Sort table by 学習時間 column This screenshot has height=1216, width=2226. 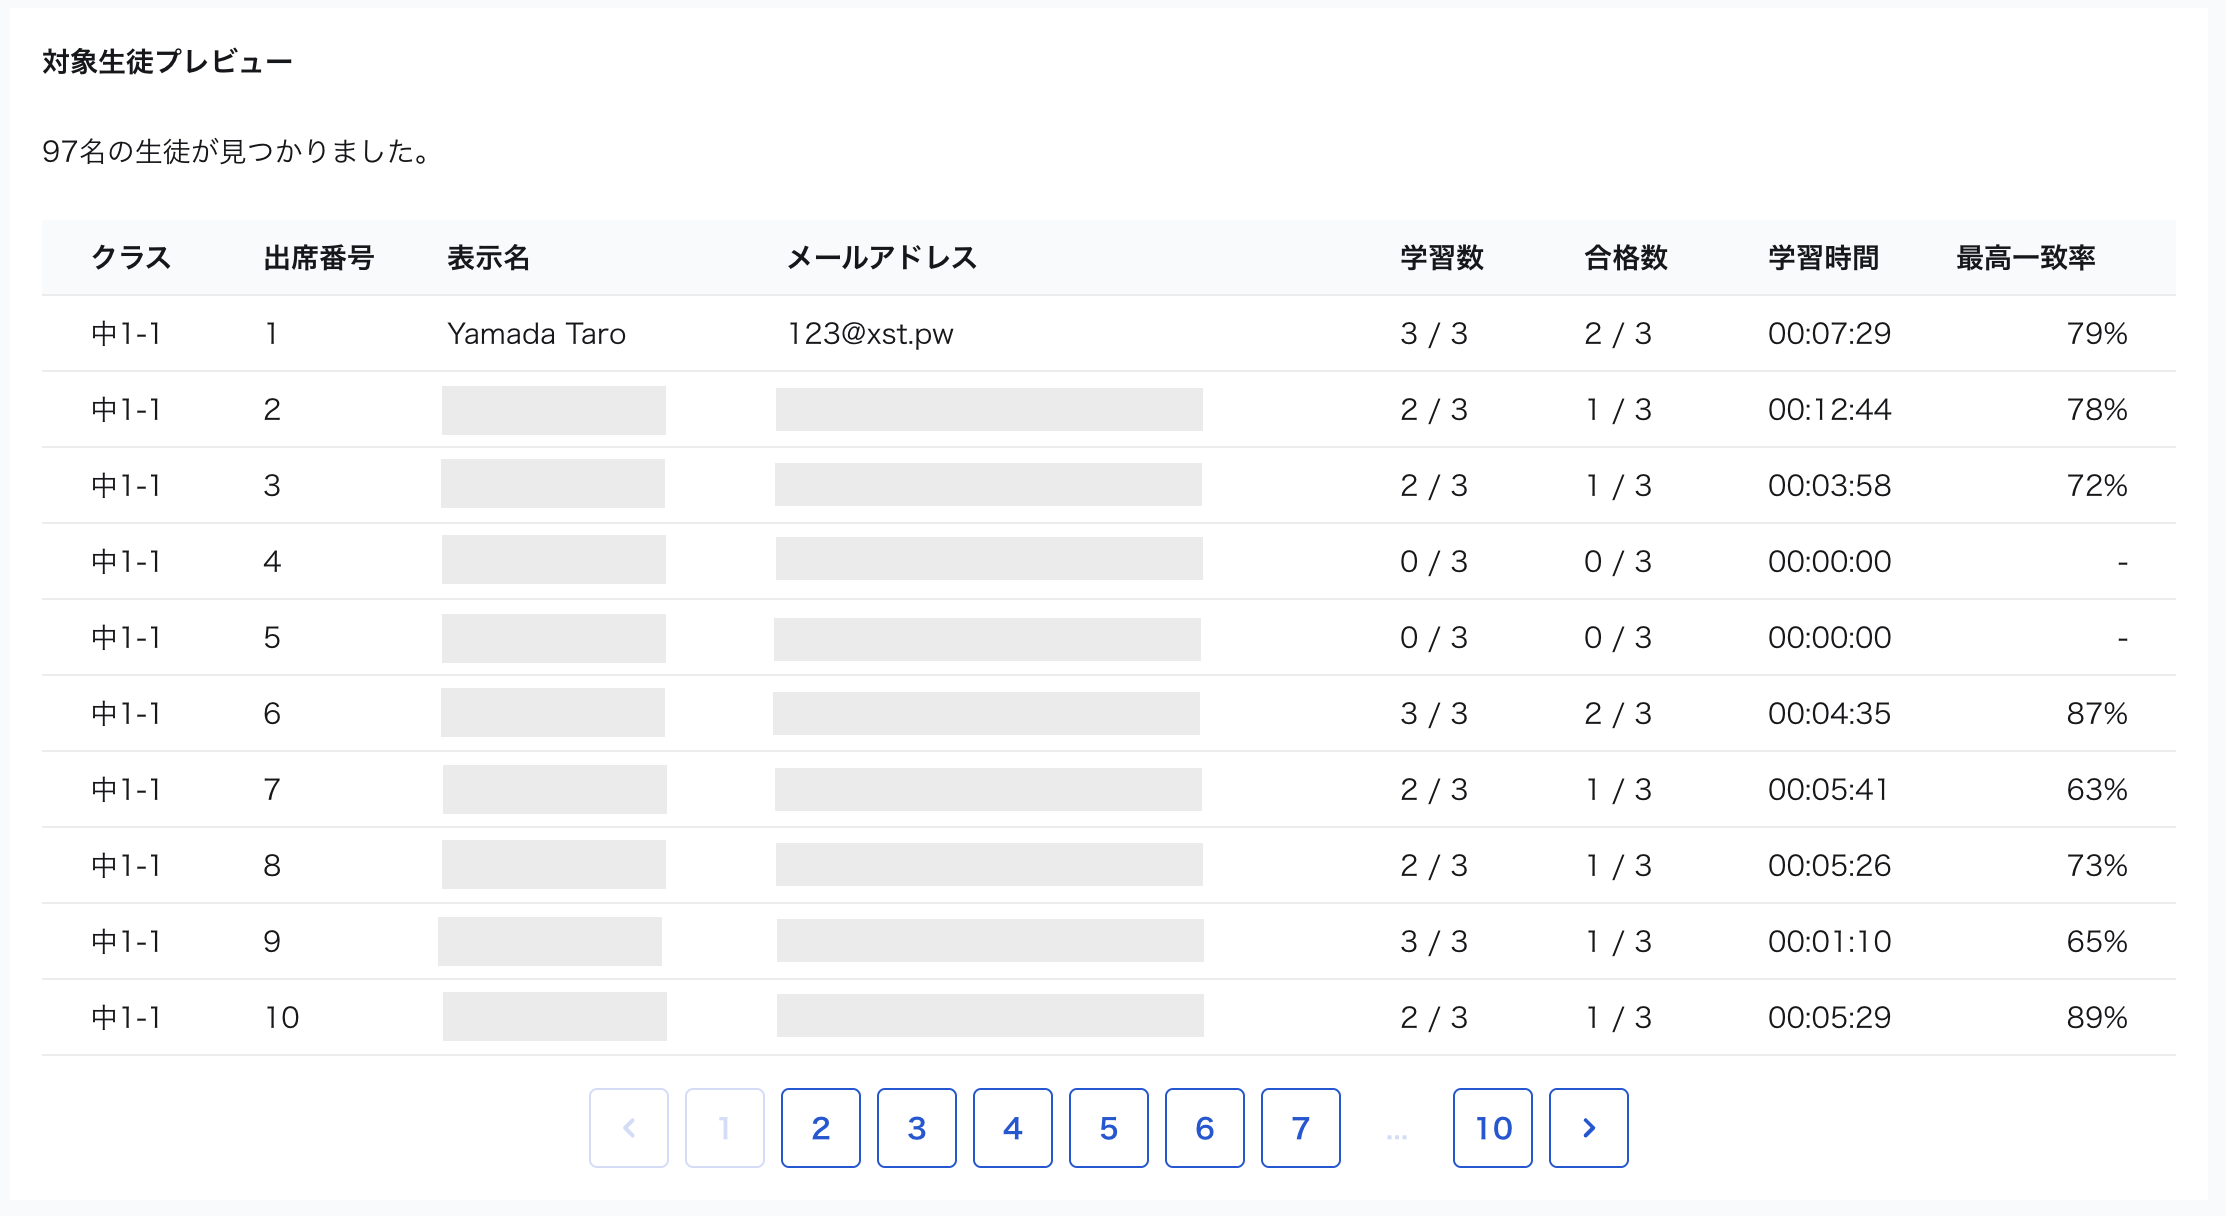(1823, 258)
